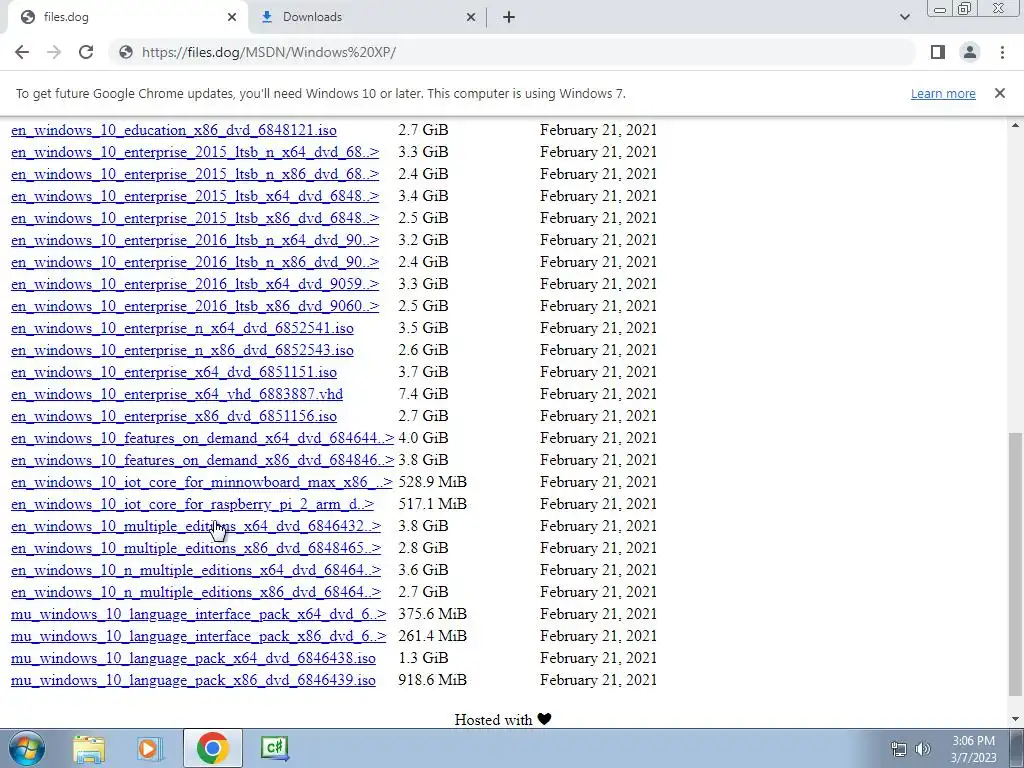Image resolution: width=1024 pixels, height=768 pixels.
Task: Click the vertical scrollbar thumb
Action: [x=1016, y=565]
